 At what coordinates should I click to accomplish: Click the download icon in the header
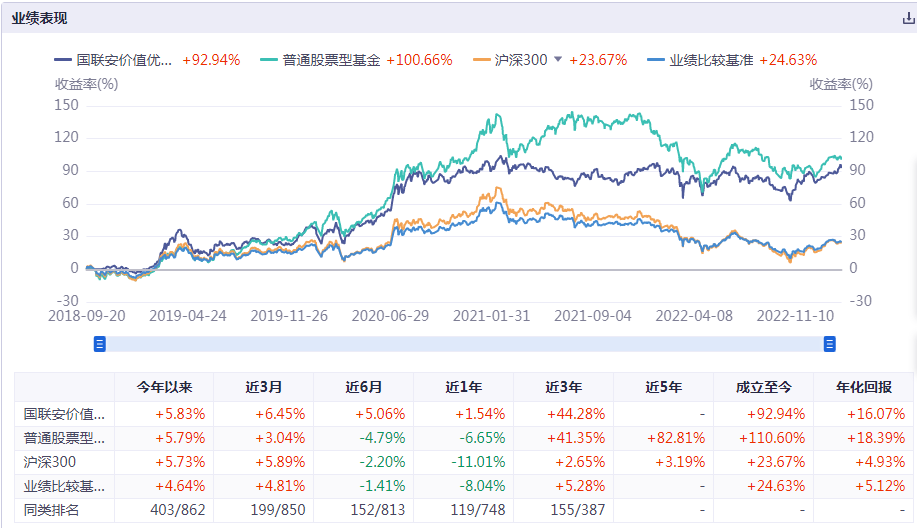point(908,18)
